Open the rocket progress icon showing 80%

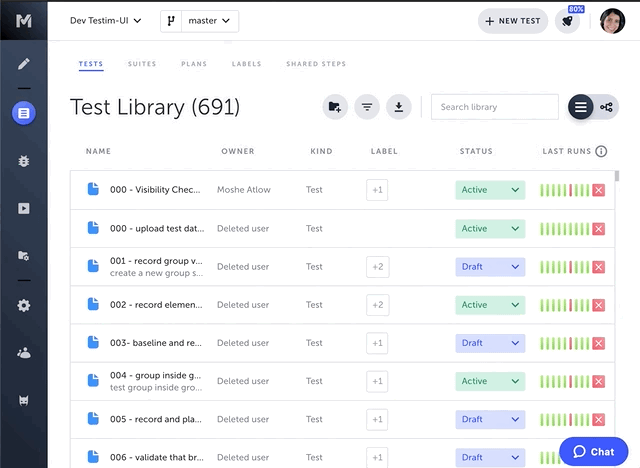pyautogui.click(x=568, y=21)
